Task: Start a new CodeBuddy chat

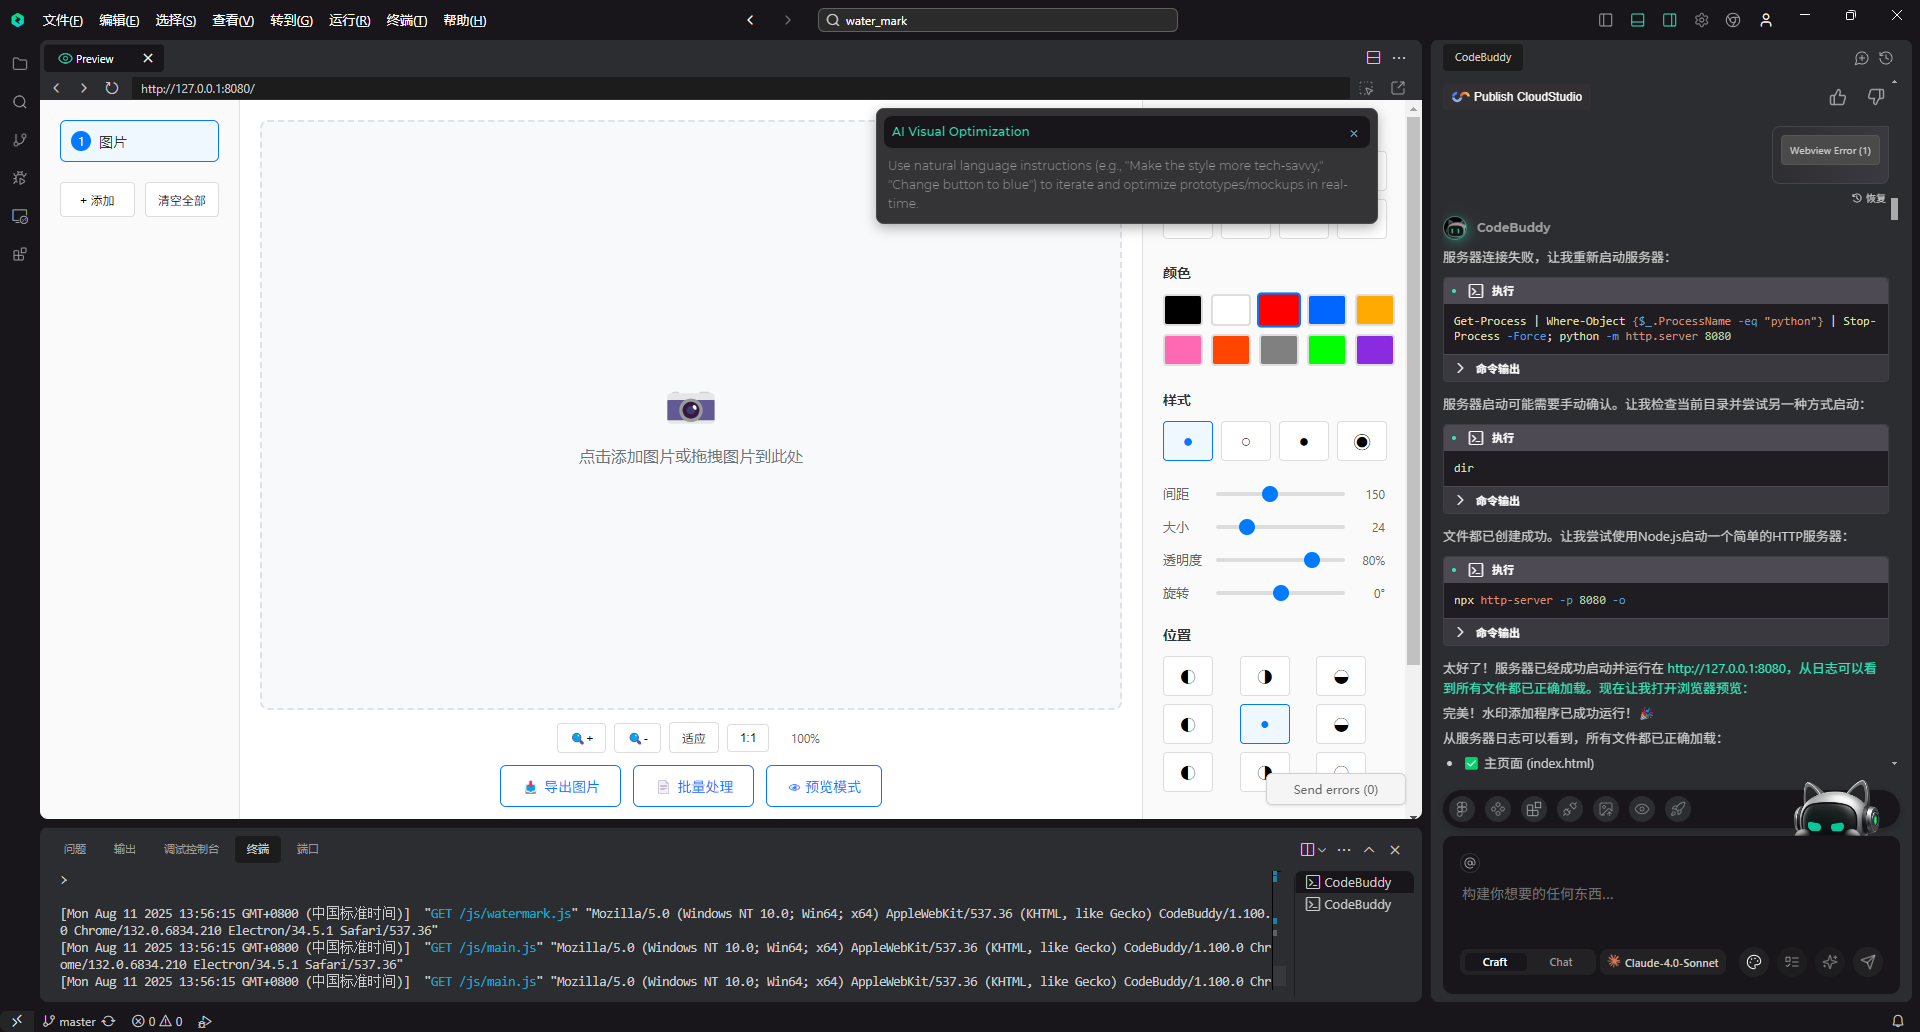Action: (x=1861, y=58)
